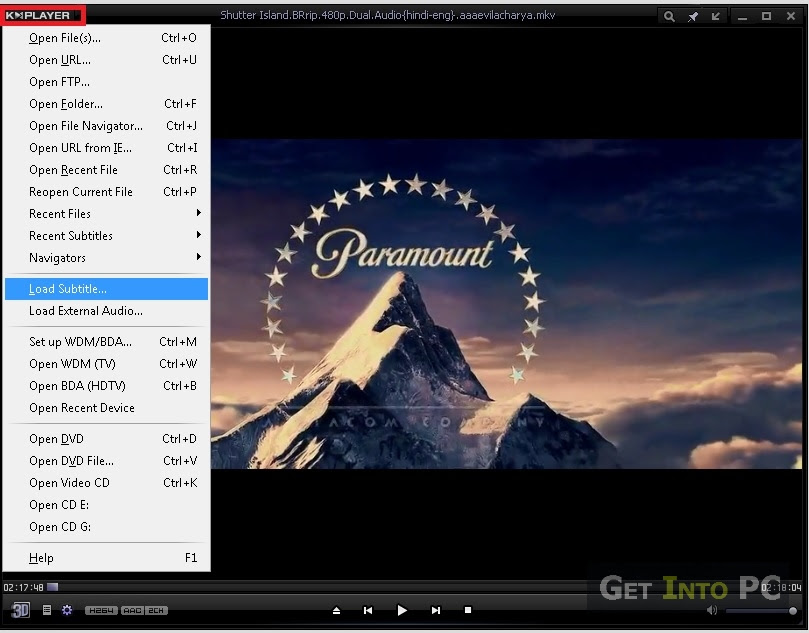Select Open WDM (TV)

point(106,364)
